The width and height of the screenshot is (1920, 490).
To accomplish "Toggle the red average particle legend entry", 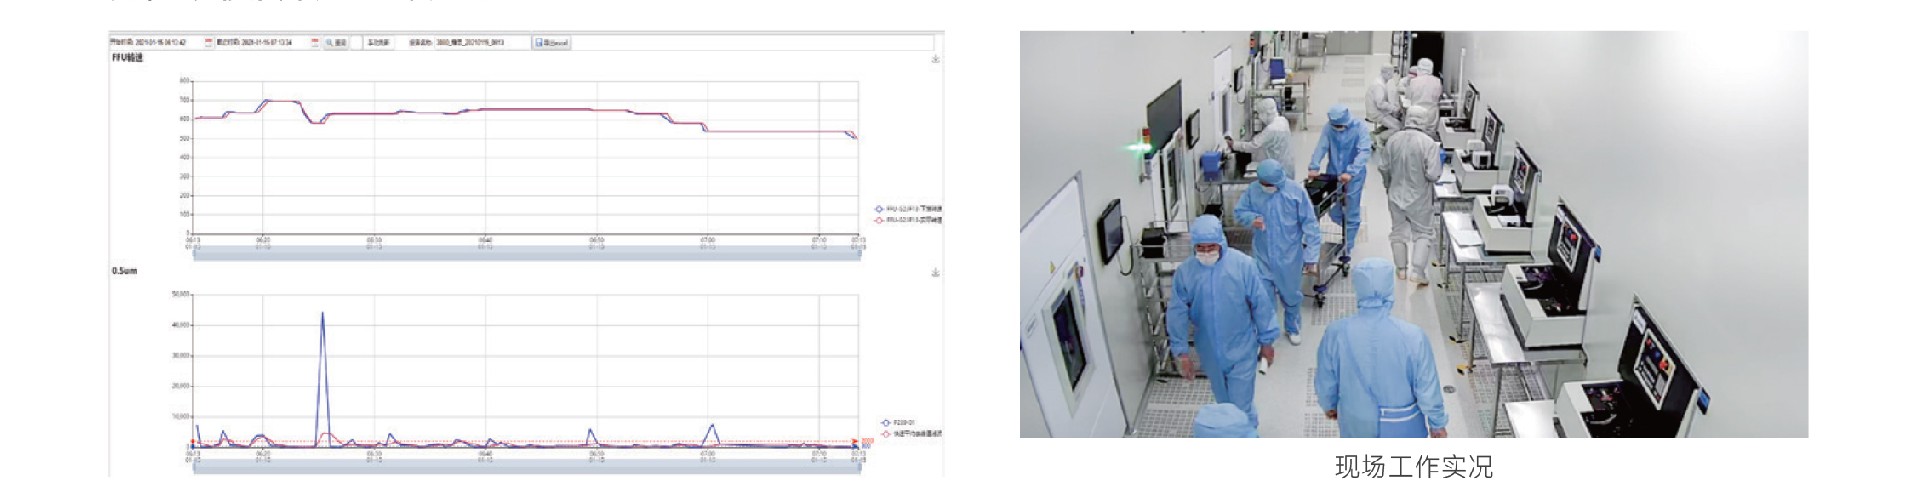I will pyautogui.click(x=886, y=434).
